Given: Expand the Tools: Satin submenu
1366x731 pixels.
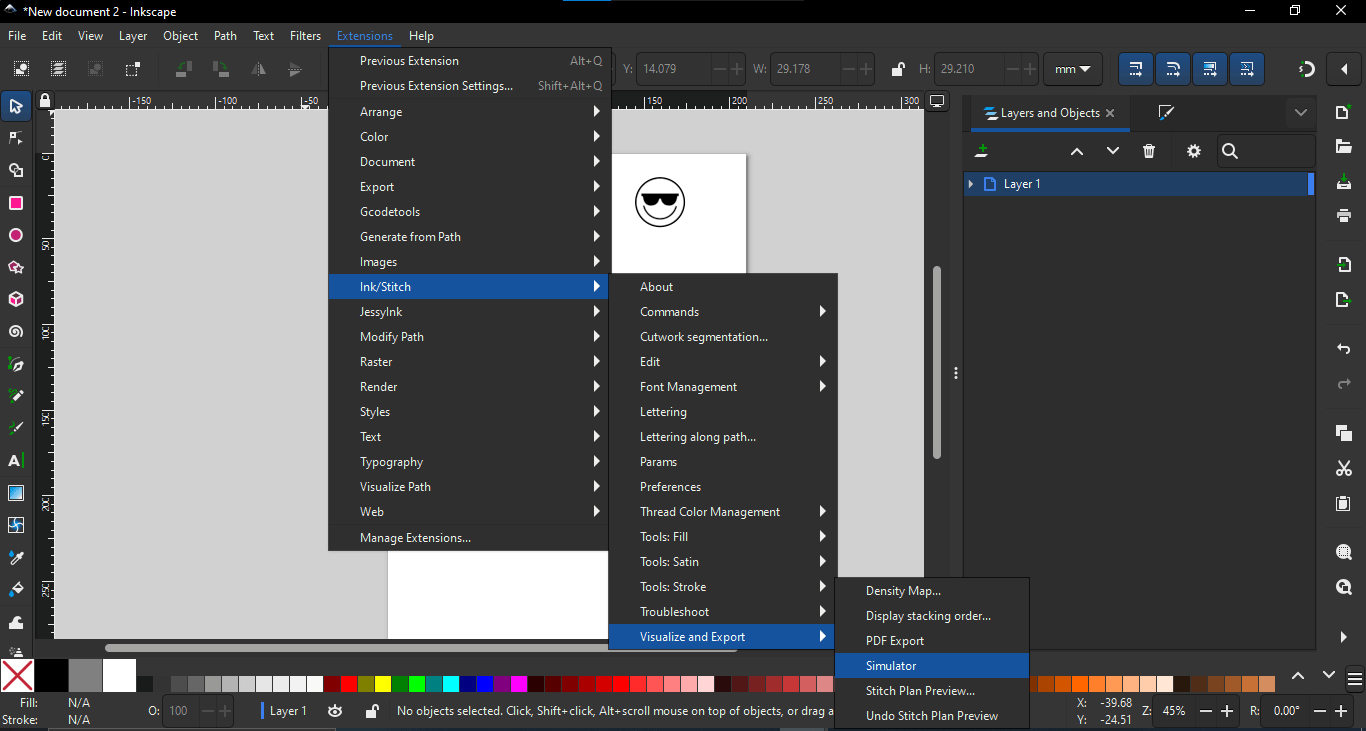Looking at the screenshot, I should [x=723, y=562].
